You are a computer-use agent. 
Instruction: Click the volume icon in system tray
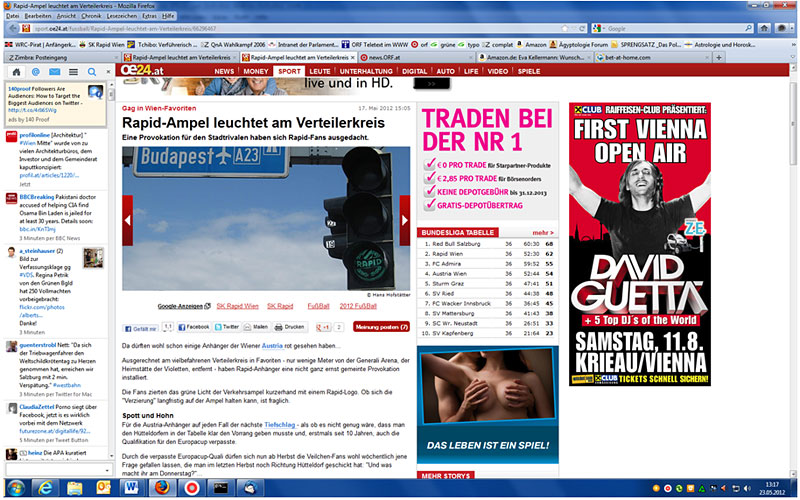click(747, 488)
